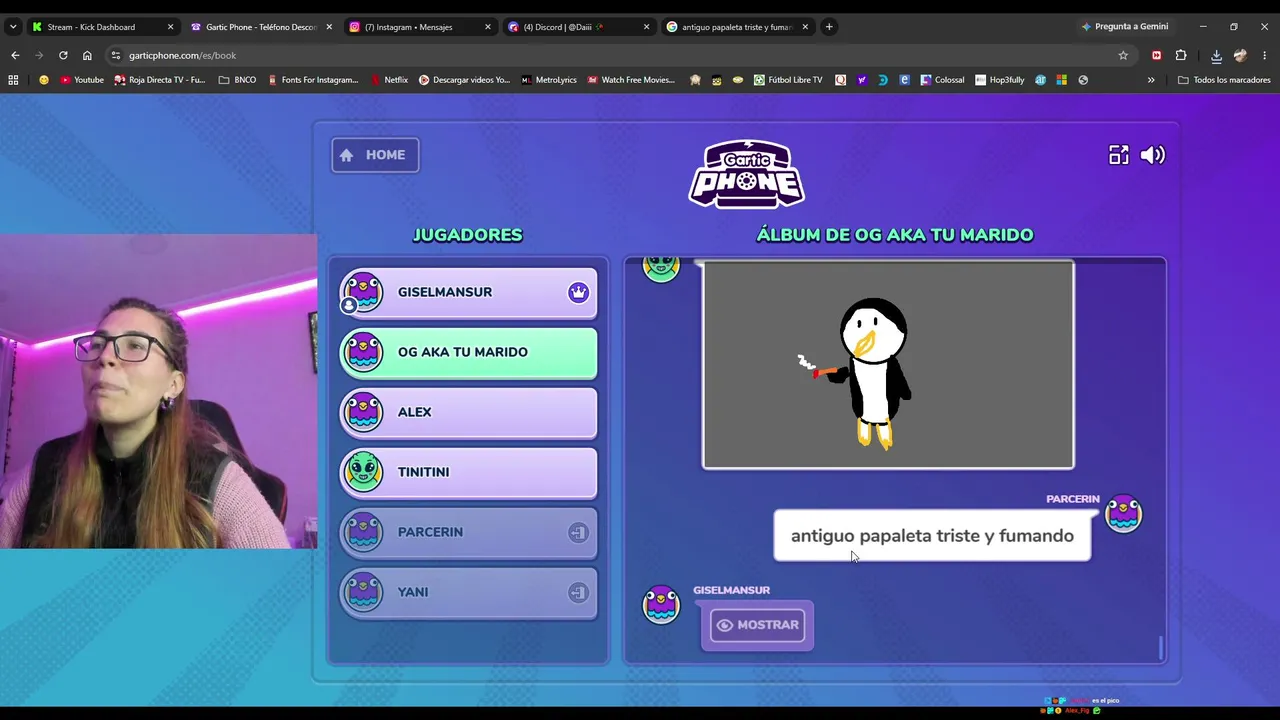View site information icon in address bar
This screenshot has width=1280, height=720.
116,55
